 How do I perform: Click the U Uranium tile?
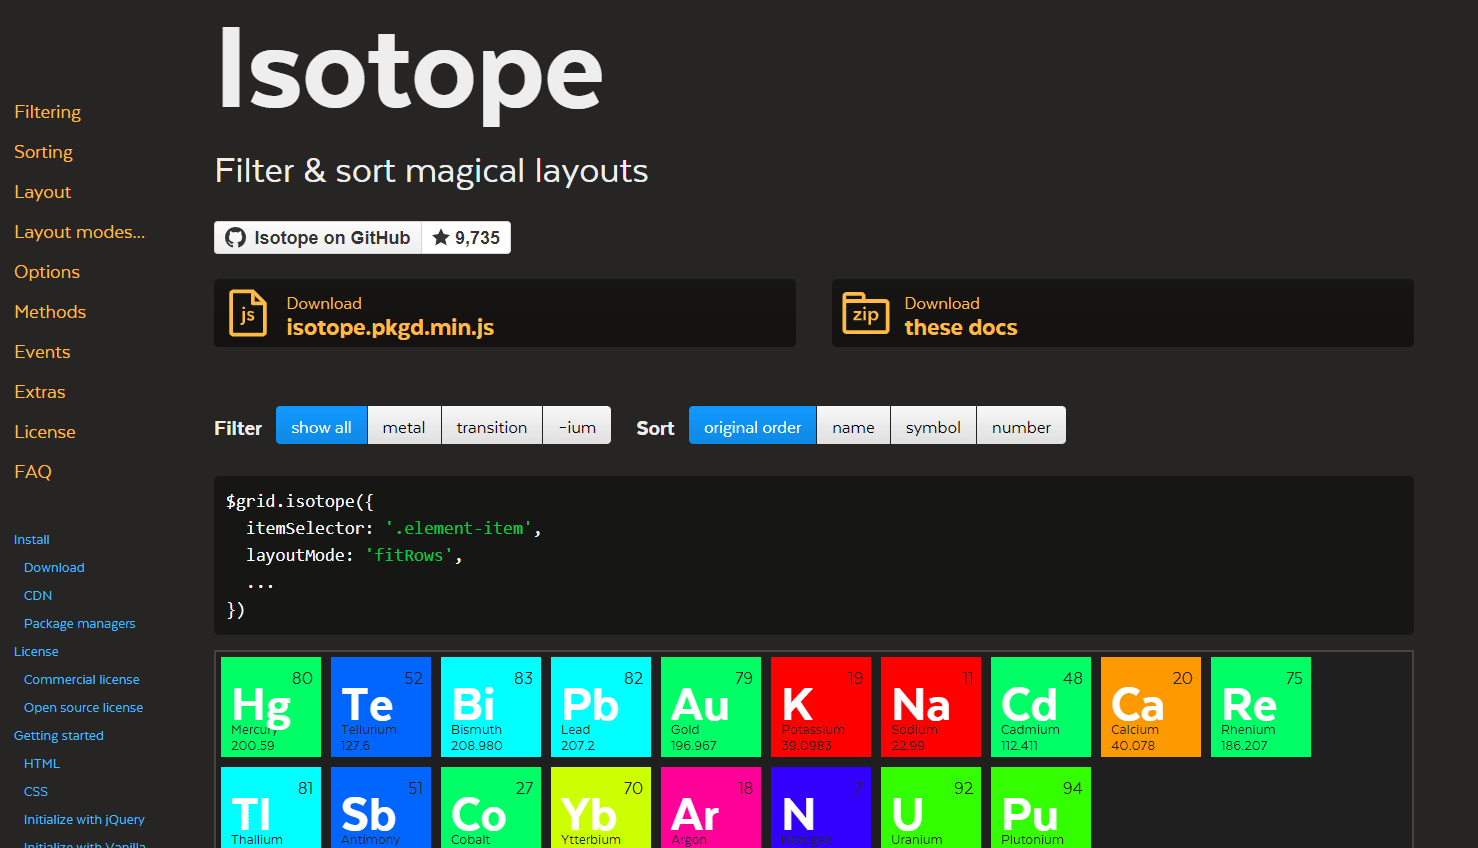point(931,808)
